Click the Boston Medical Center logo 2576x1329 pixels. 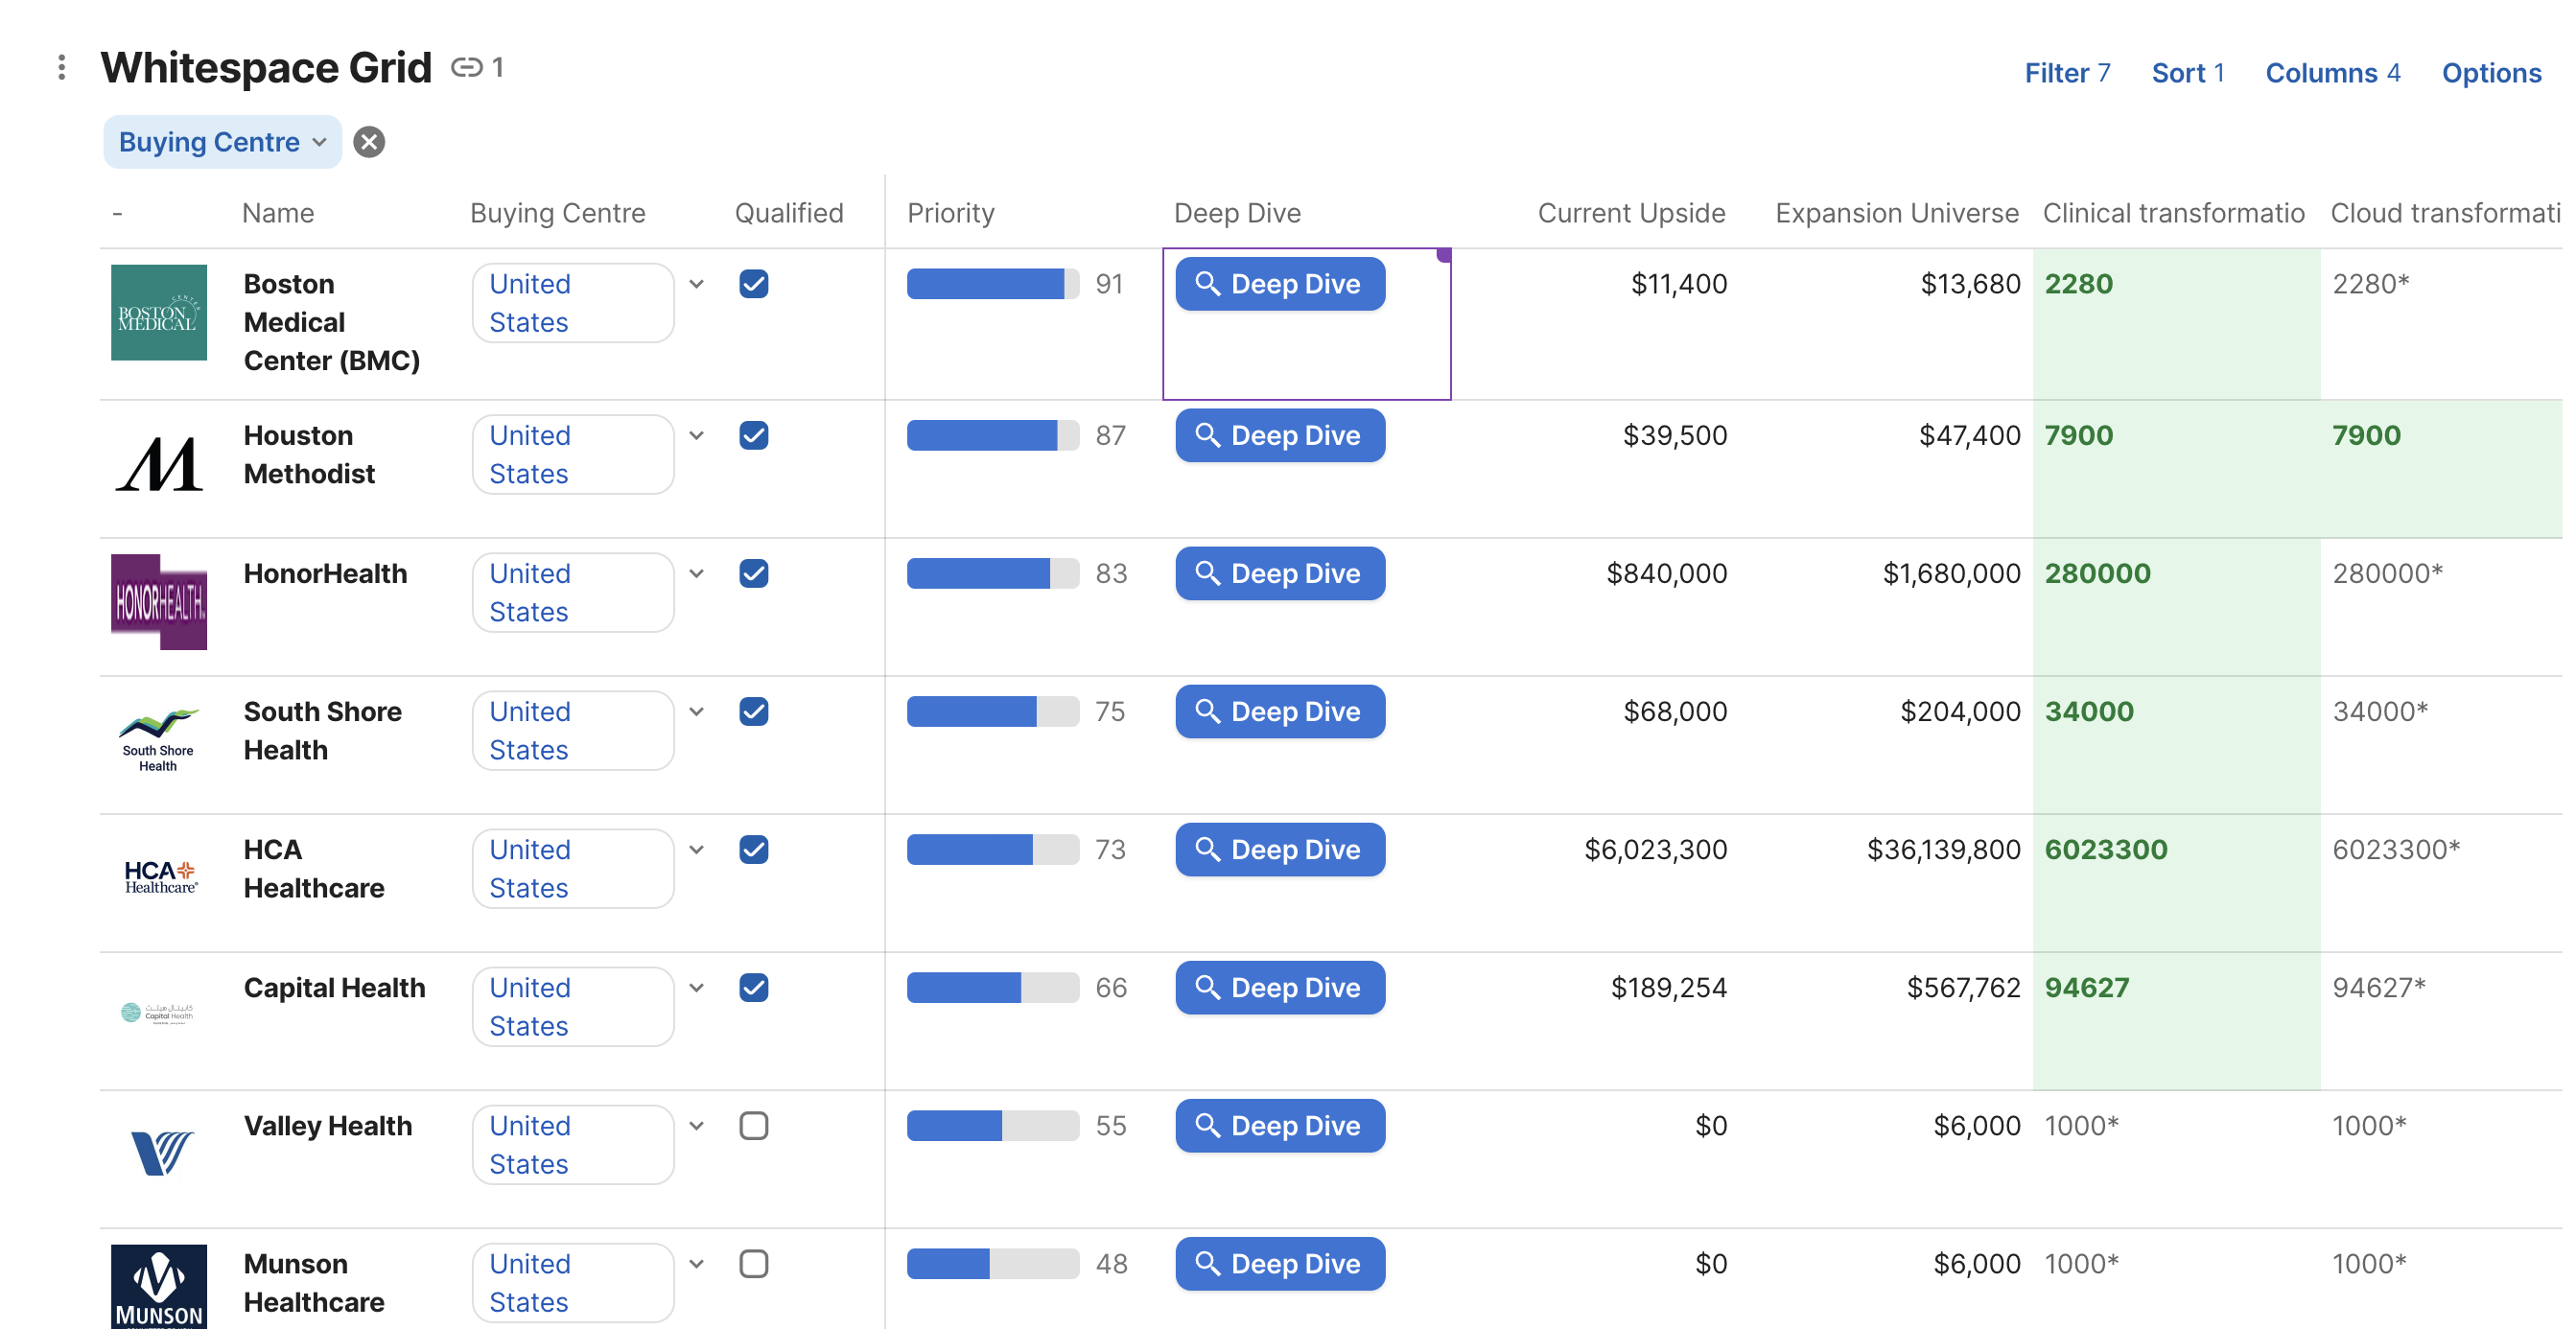click(x=158, y=312)
